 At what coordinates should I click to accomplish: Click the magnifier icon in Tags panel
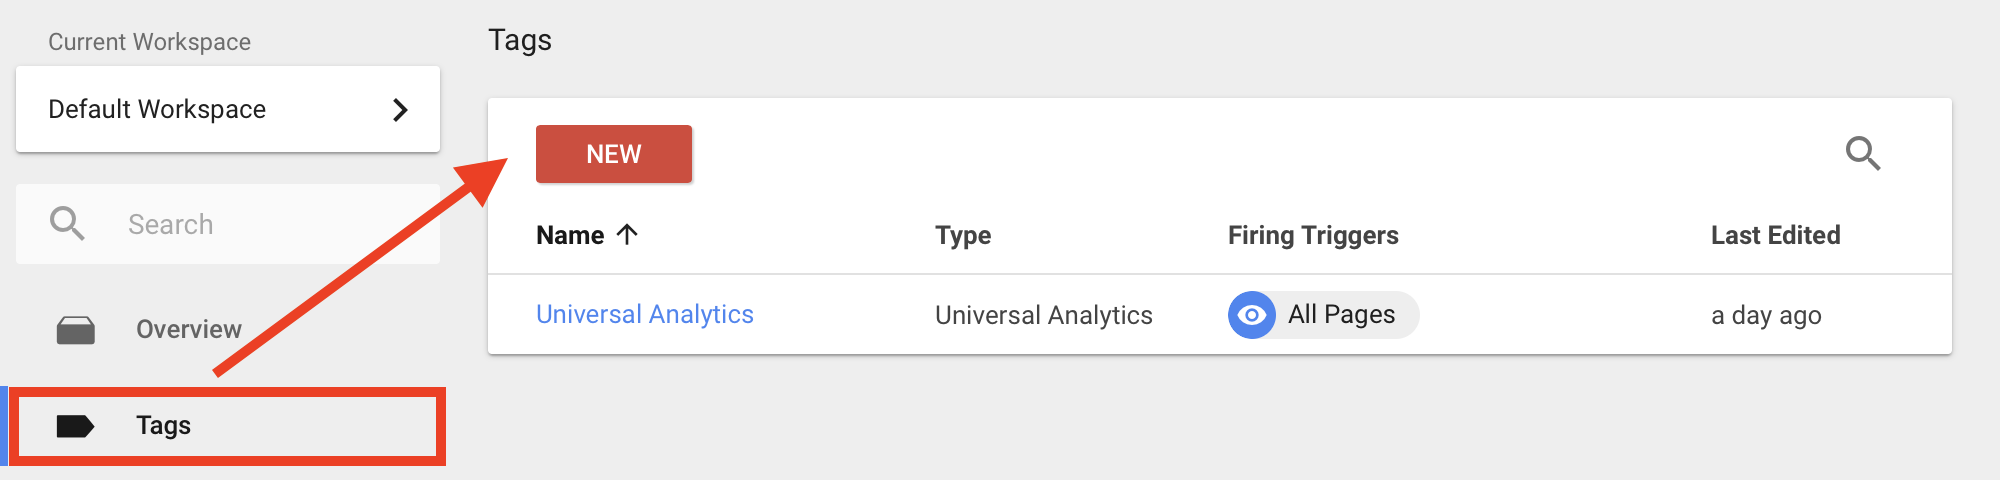[1862, 154]
